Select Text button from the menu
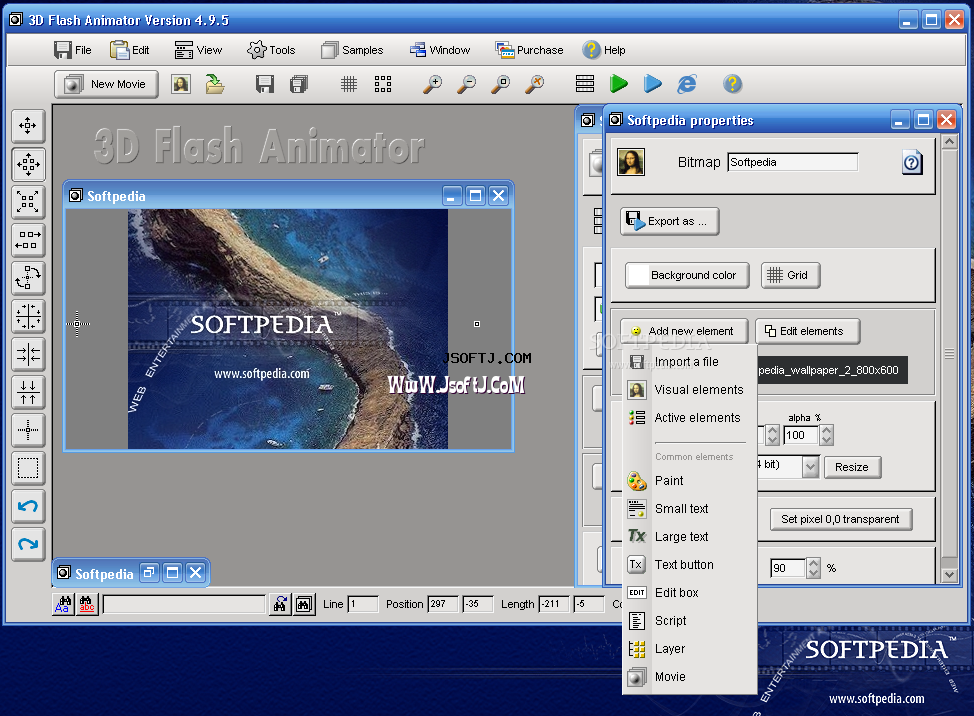Viewport: 974px width, 716px height. (x=689, y=564)
